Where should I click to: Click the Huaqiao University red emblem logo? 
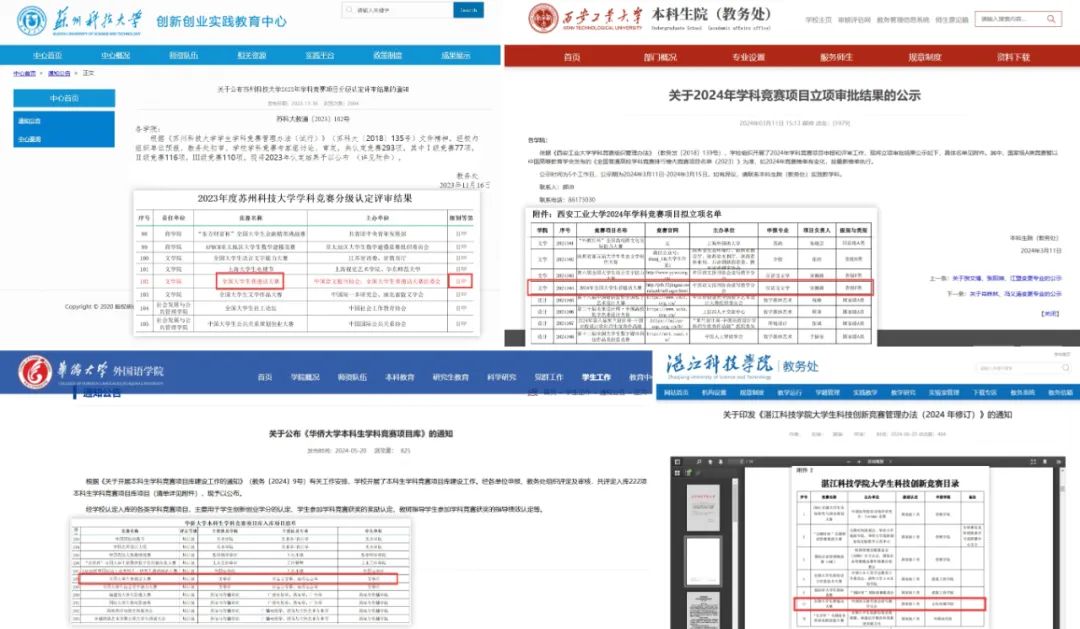pos(34,372)
